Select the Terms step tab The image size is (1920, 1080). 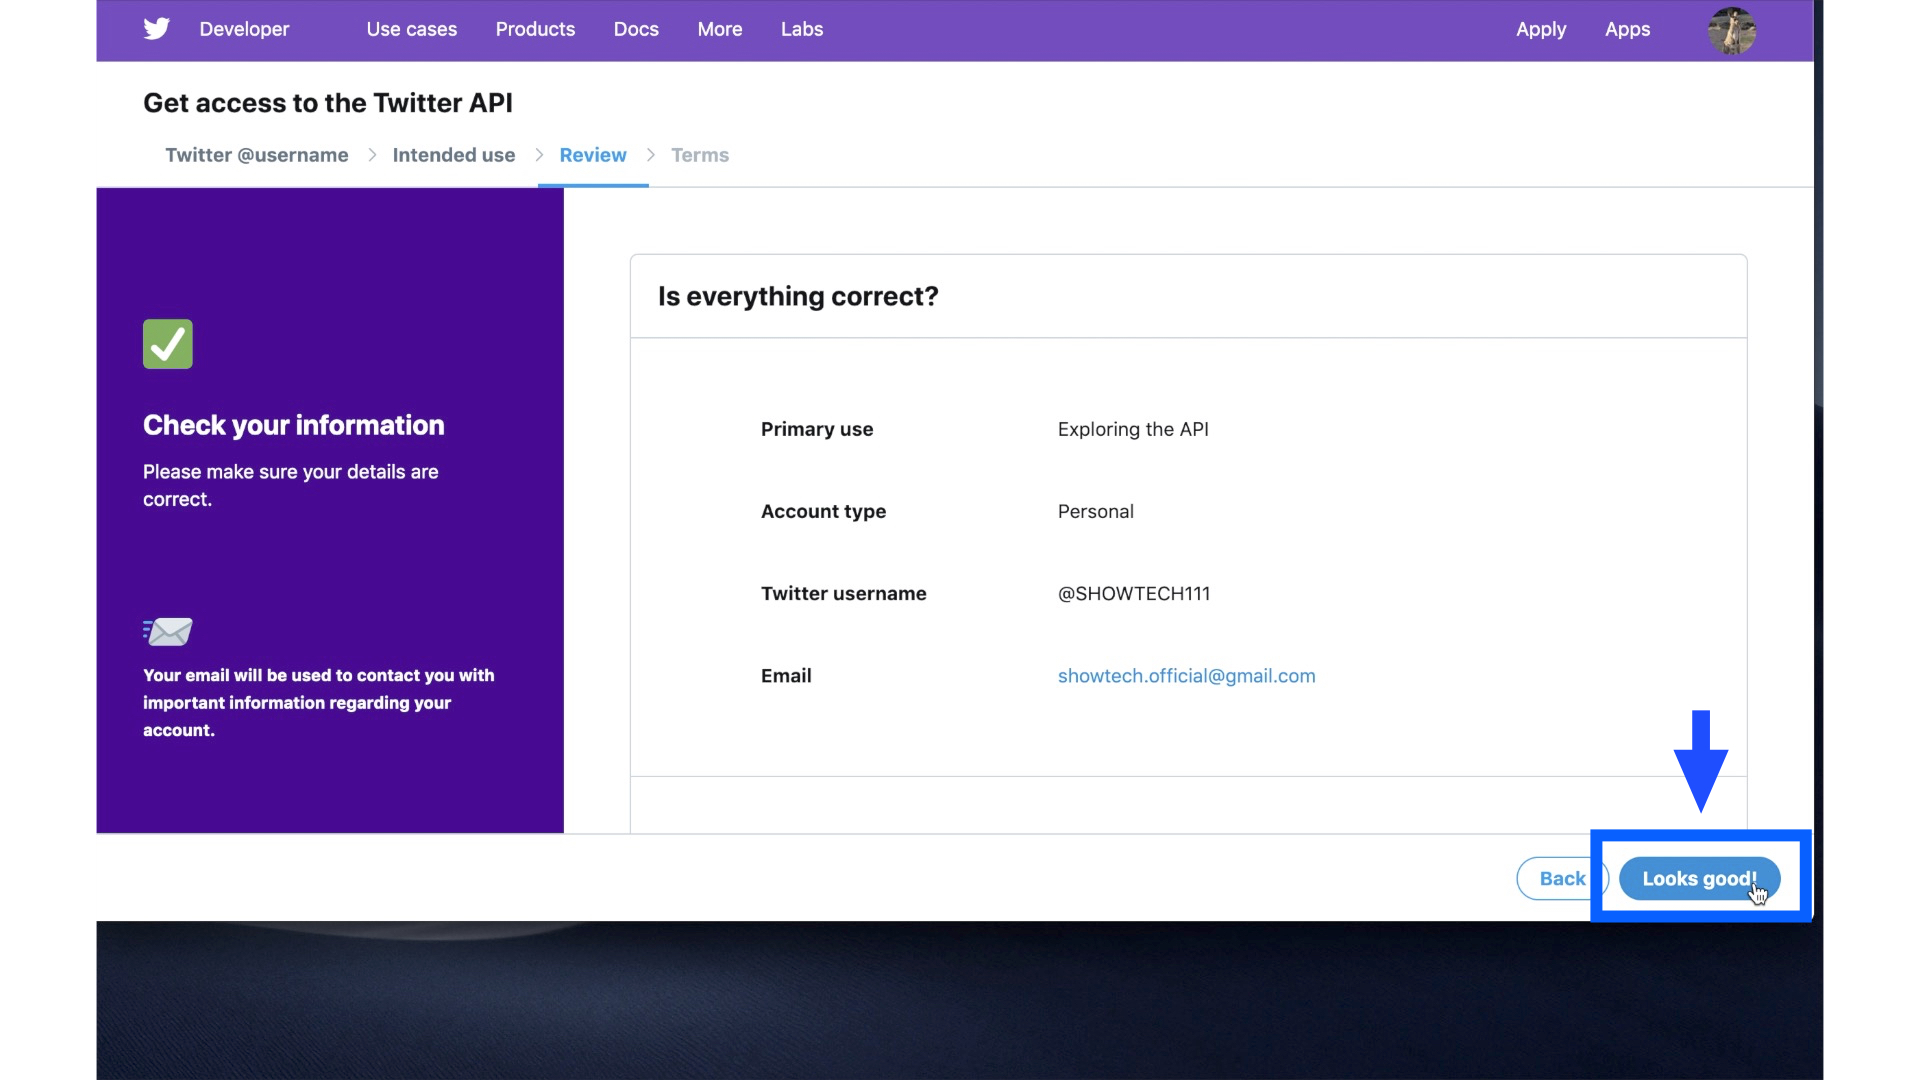click(x=700, y=155)
